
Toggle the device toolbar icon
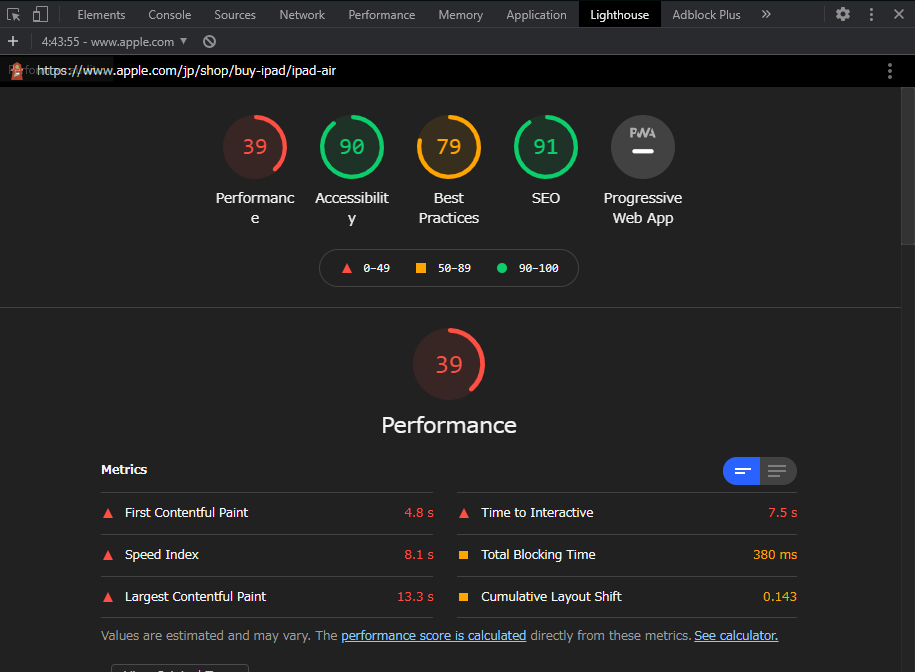[x=40, y=14]
